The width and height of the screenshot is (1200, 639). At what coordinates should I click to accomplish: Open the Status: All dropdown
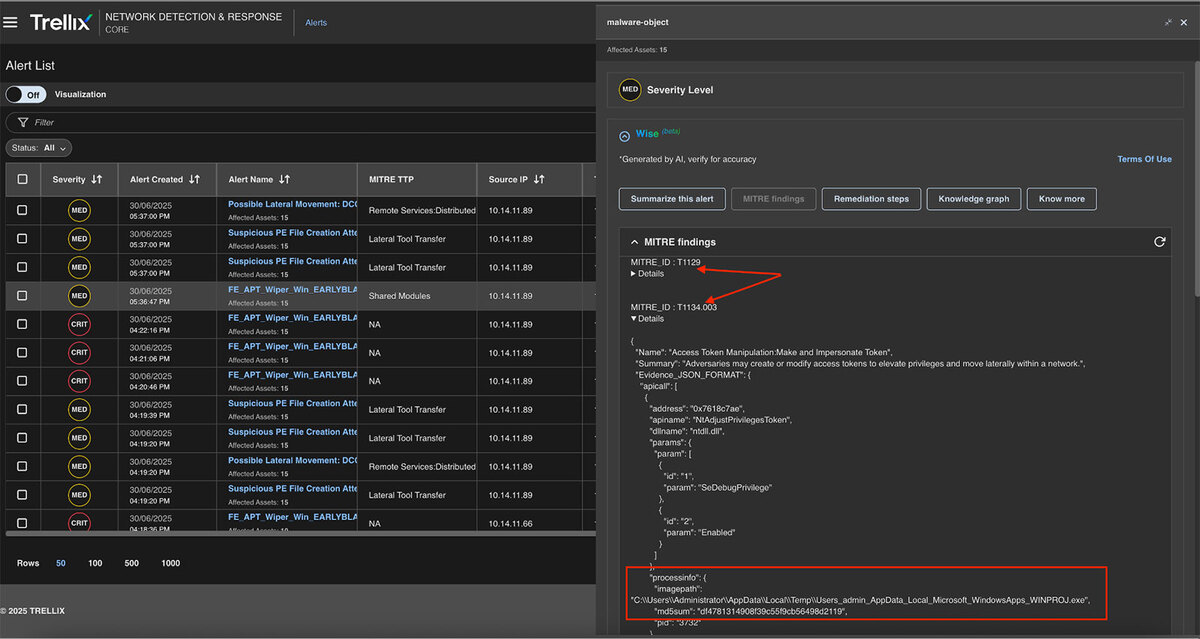point(39,148)
